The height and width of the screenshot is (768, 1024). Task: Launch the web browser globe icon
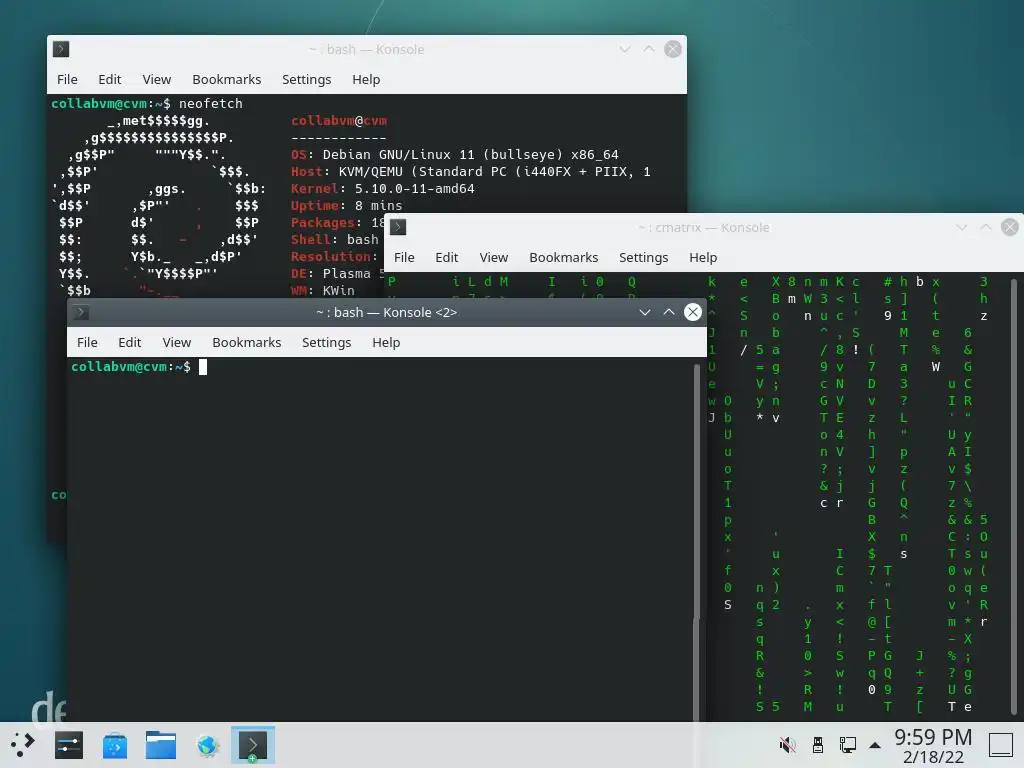[208, 744]
